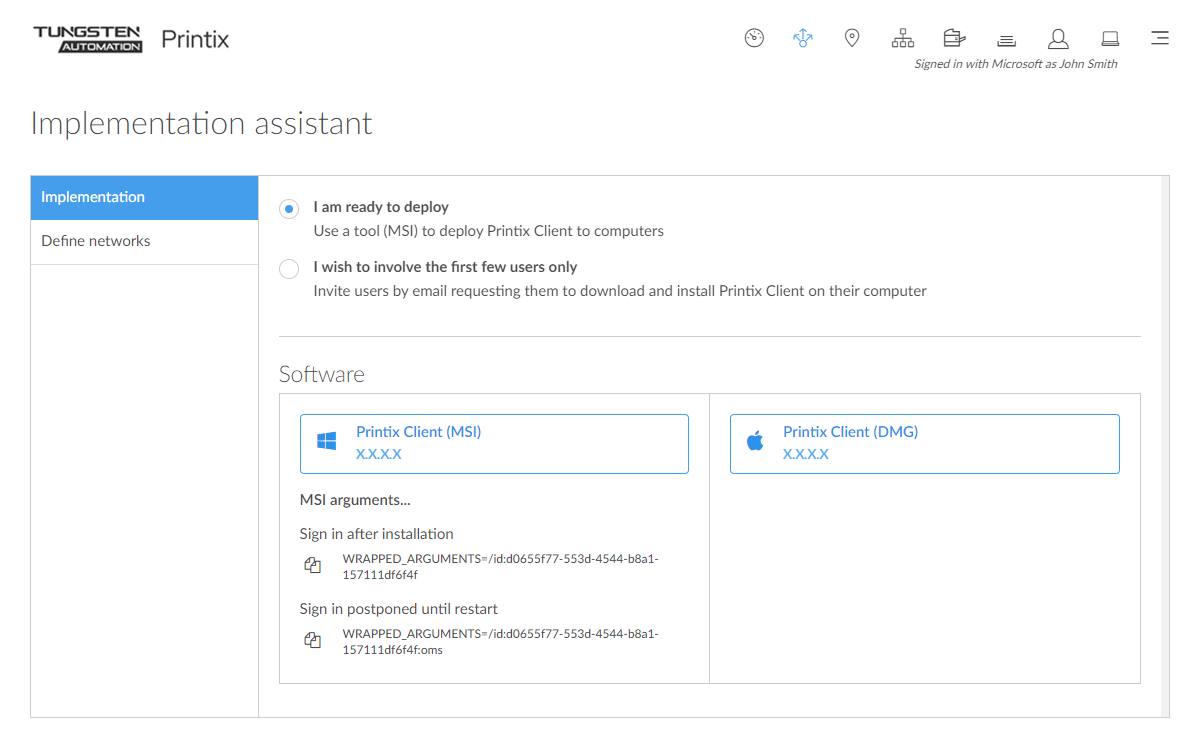Click the Tungsten Automation Printix logo
The width and height of the screenshot is (1200, 743).
[x=131, y=39]
